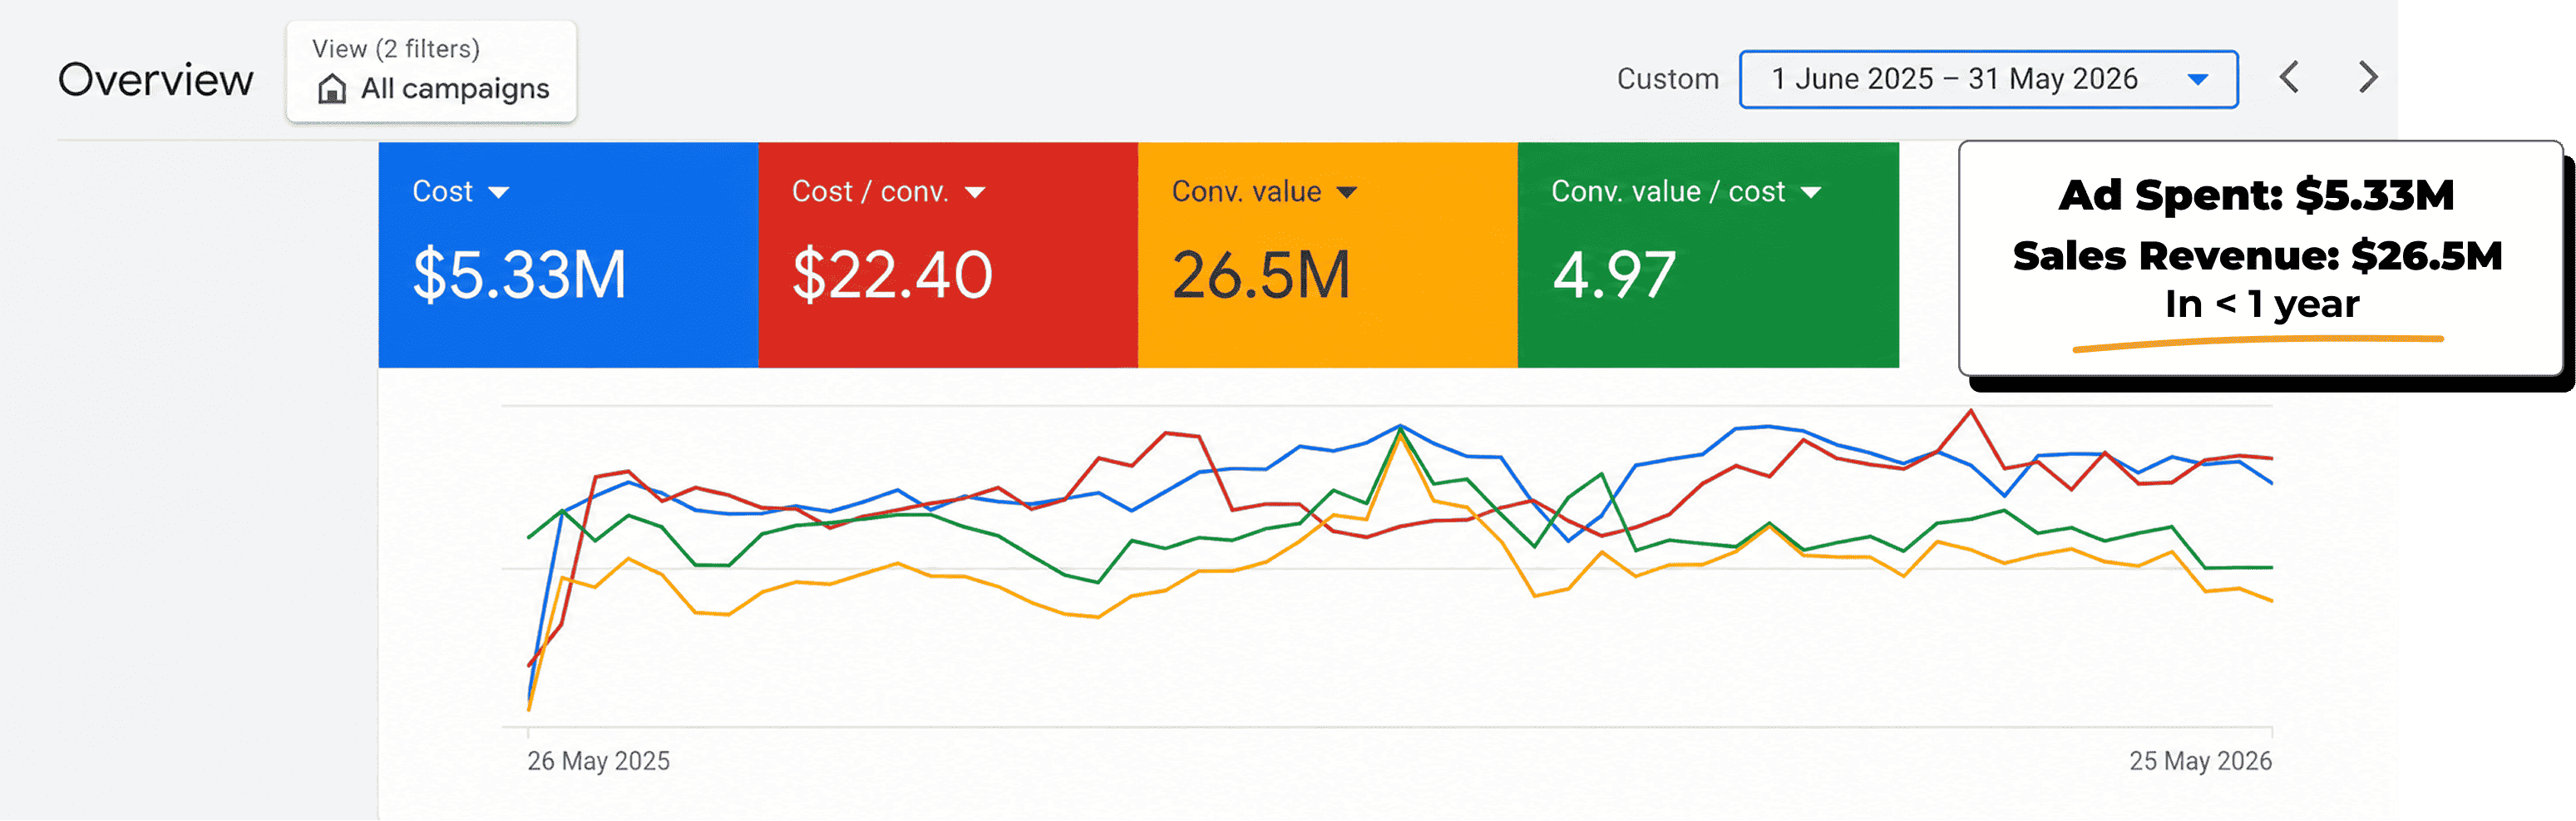2576x821 pixels.
Task: Click the home icon beside All campaigns
Action: (331, 89)
